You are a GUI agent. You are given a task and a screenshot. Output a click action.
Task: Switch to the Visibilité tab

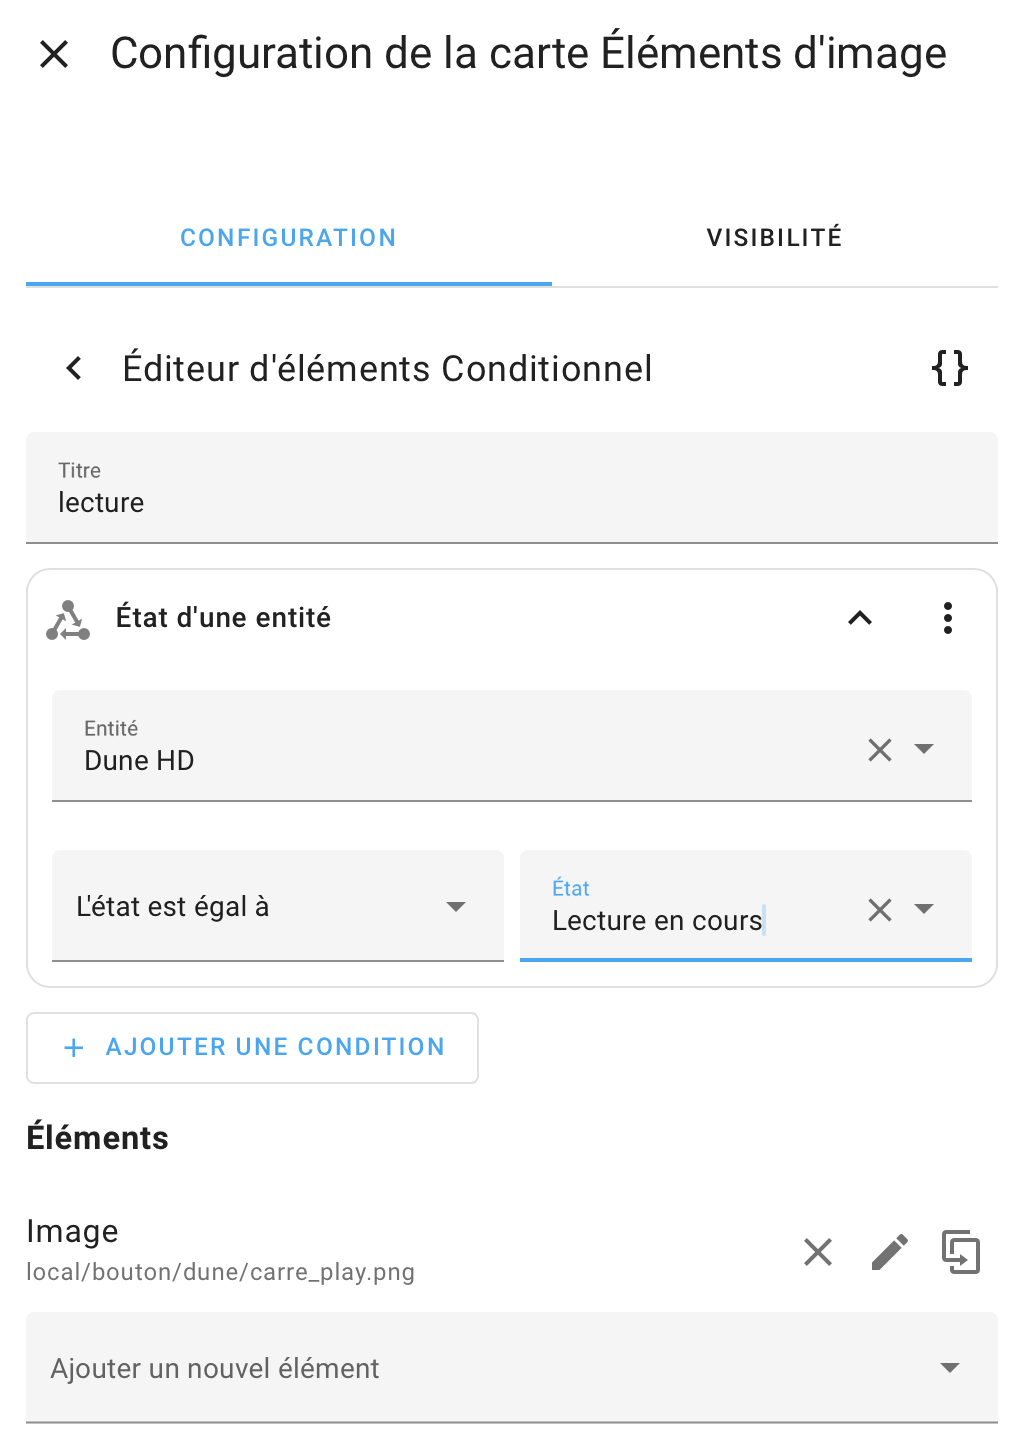point(774,238)
